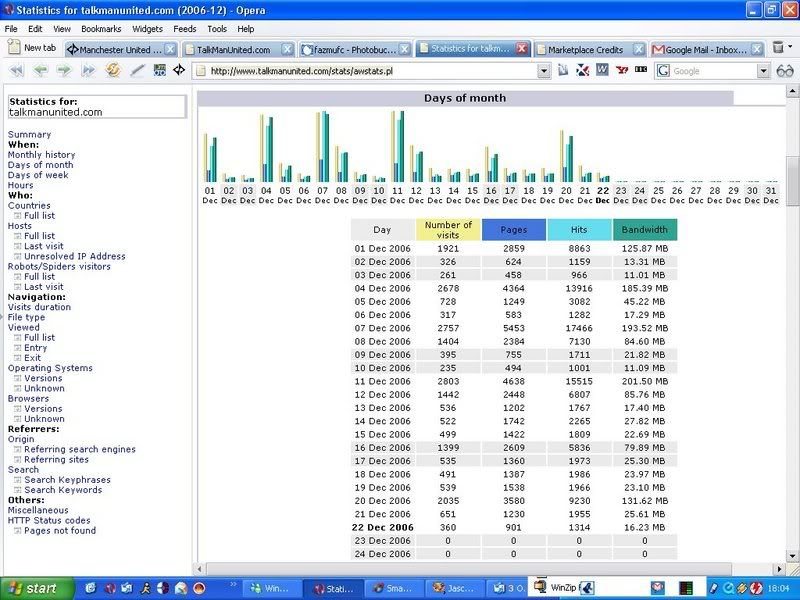Close the Marketplace Credits tab
Viewport: 800px width, 600px height.
coord(638,49)
